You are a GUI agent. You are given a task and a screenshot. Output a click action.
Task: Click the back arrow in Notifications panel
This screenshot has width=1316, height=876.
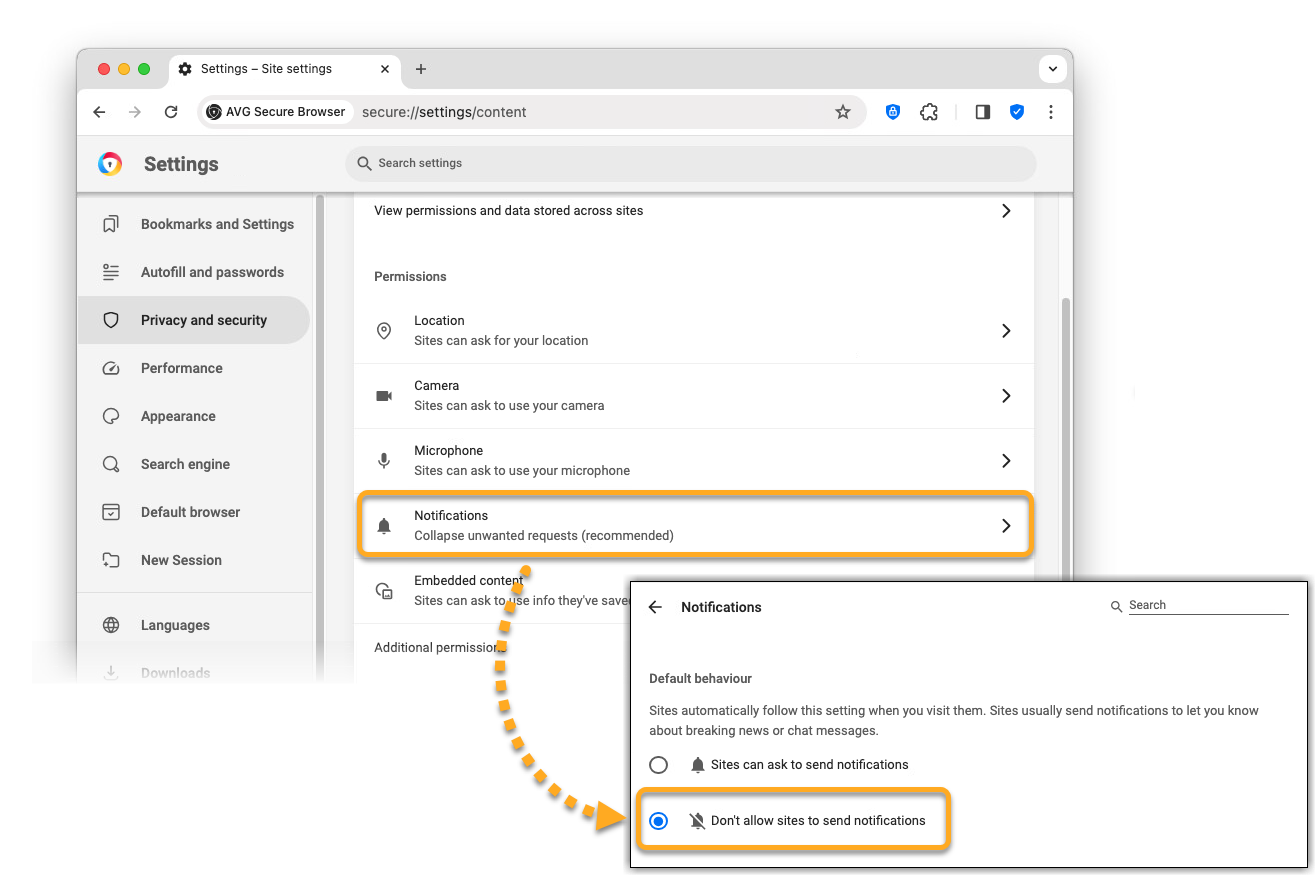coord(655,607)
